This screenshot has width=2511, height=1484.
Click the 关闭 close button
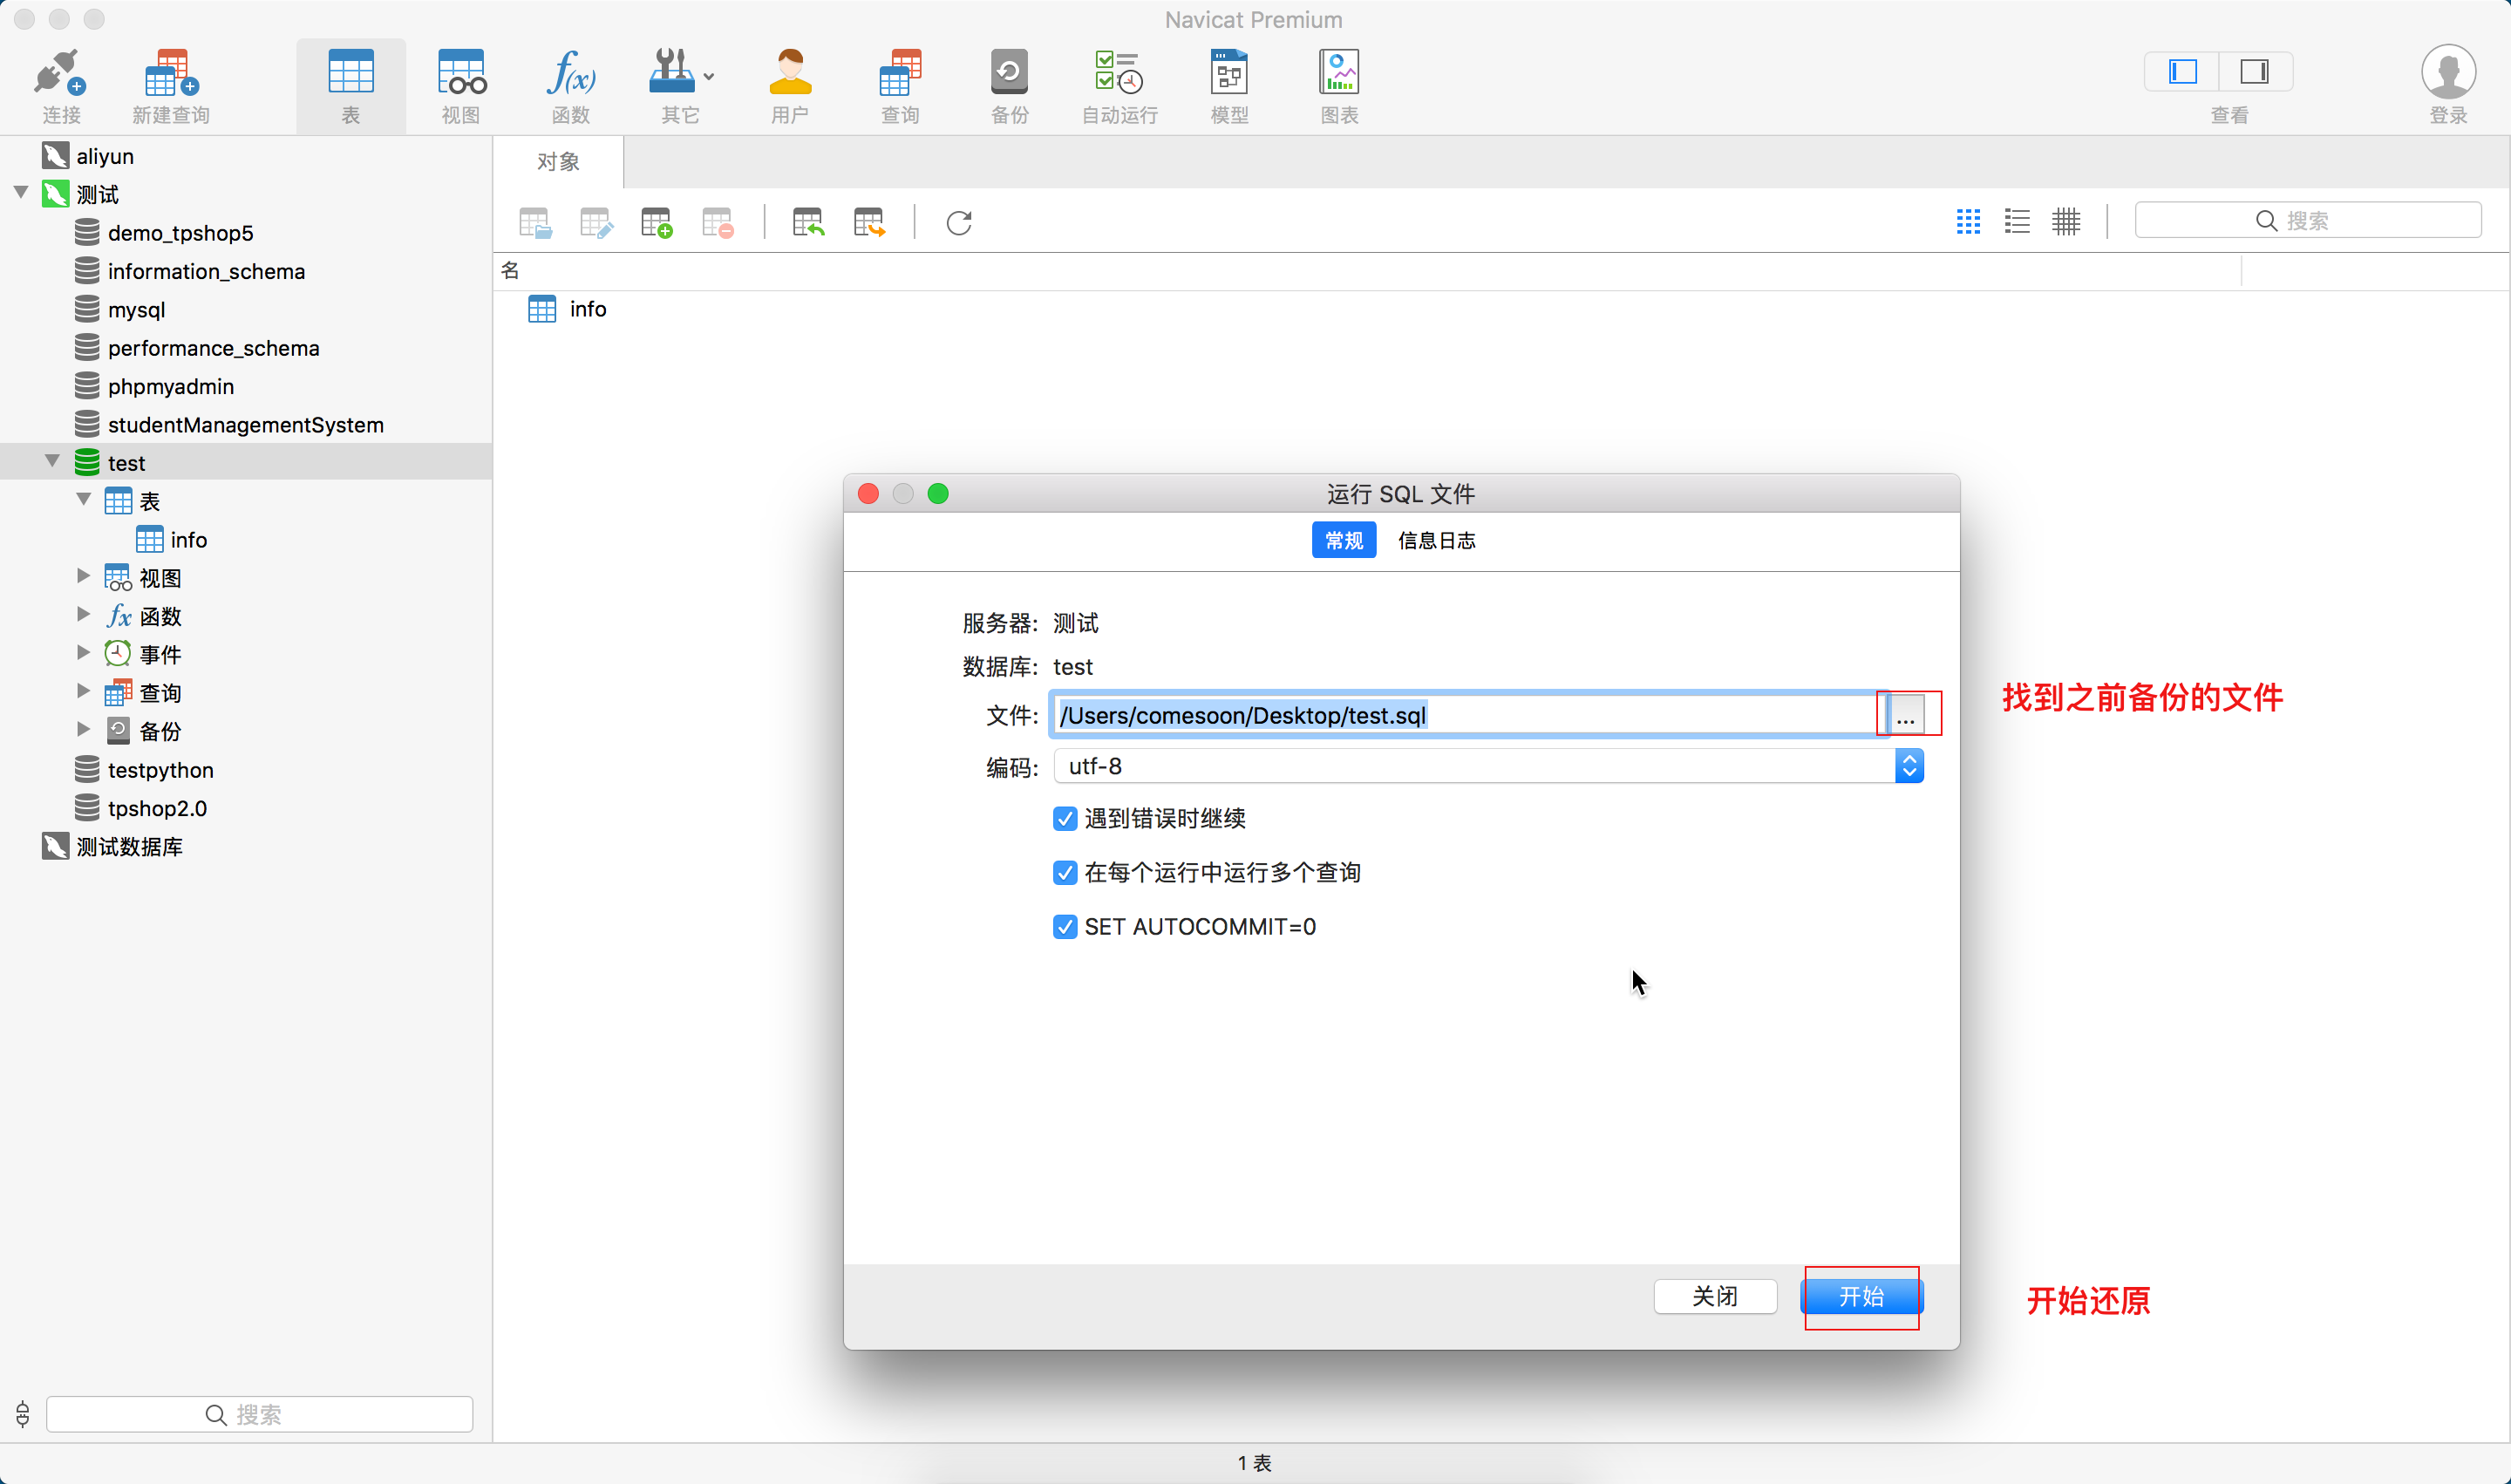coord(1714,1296)
